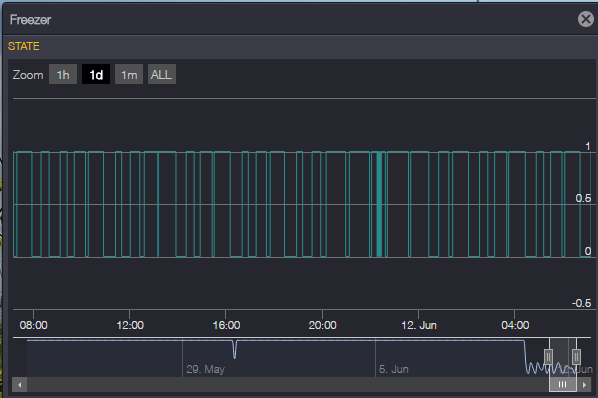Click the navigator left range handle

pyautogui.click(x=548, y=357)
